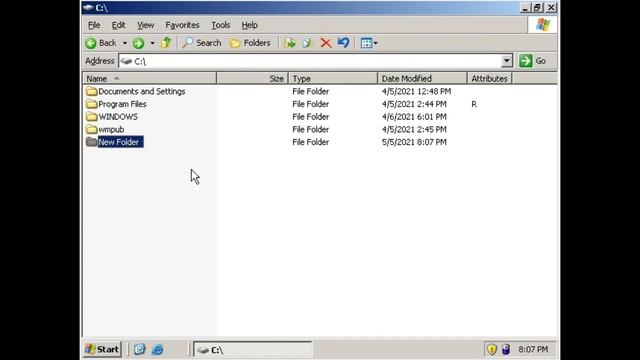Click the Copy To toolbar icon
Image resolution: width=640 pixels, height=360 pixels.
click(x=308, y=43)
